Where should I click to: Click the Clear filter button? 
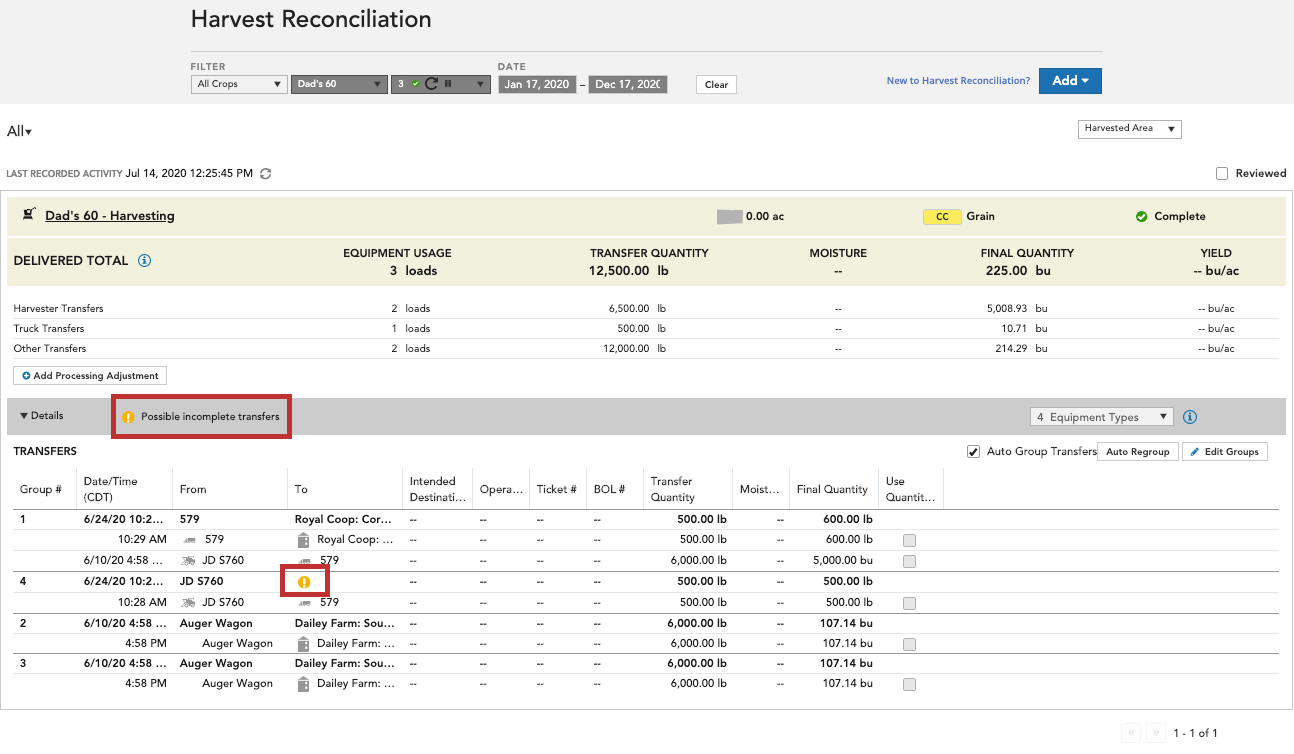[x=716, y=85]
